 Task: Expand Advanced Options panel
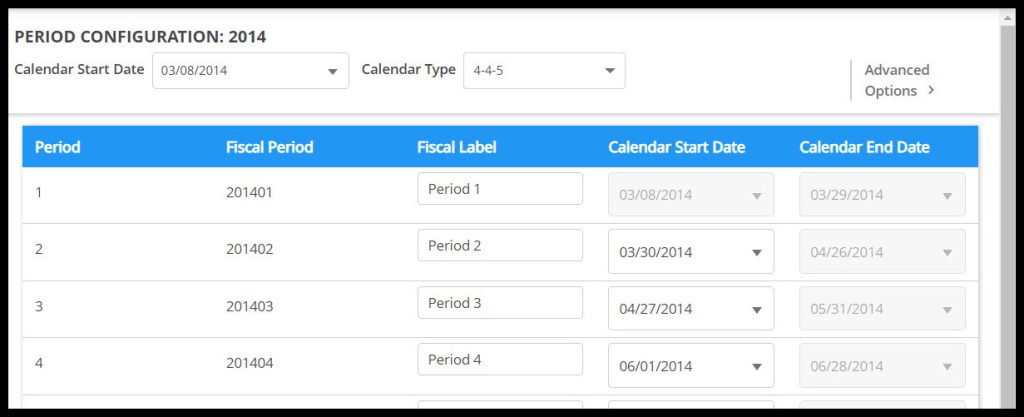[897, 80]
